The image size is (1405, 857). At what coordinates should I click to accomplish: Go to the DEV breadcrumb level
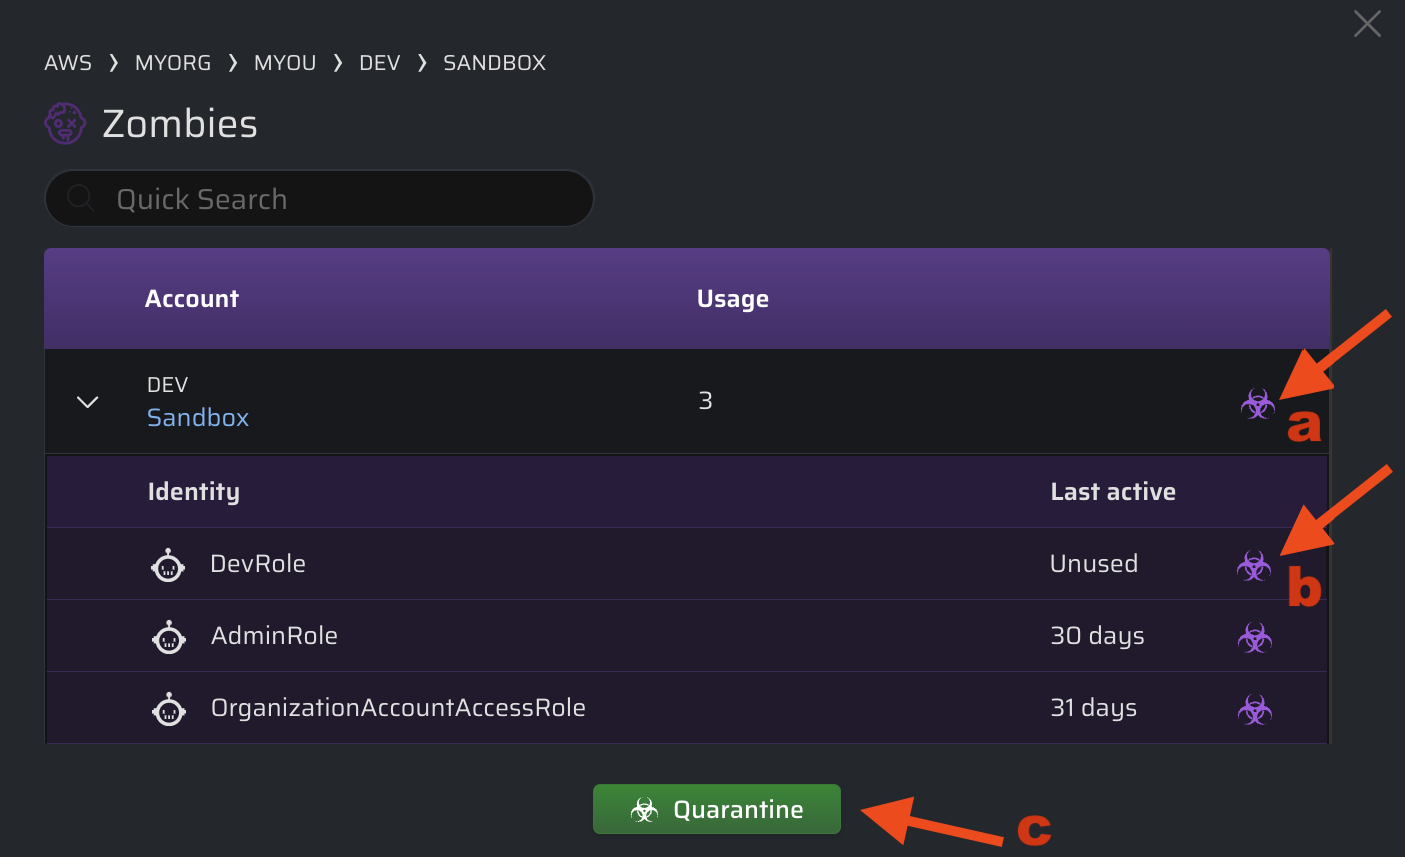380,63
